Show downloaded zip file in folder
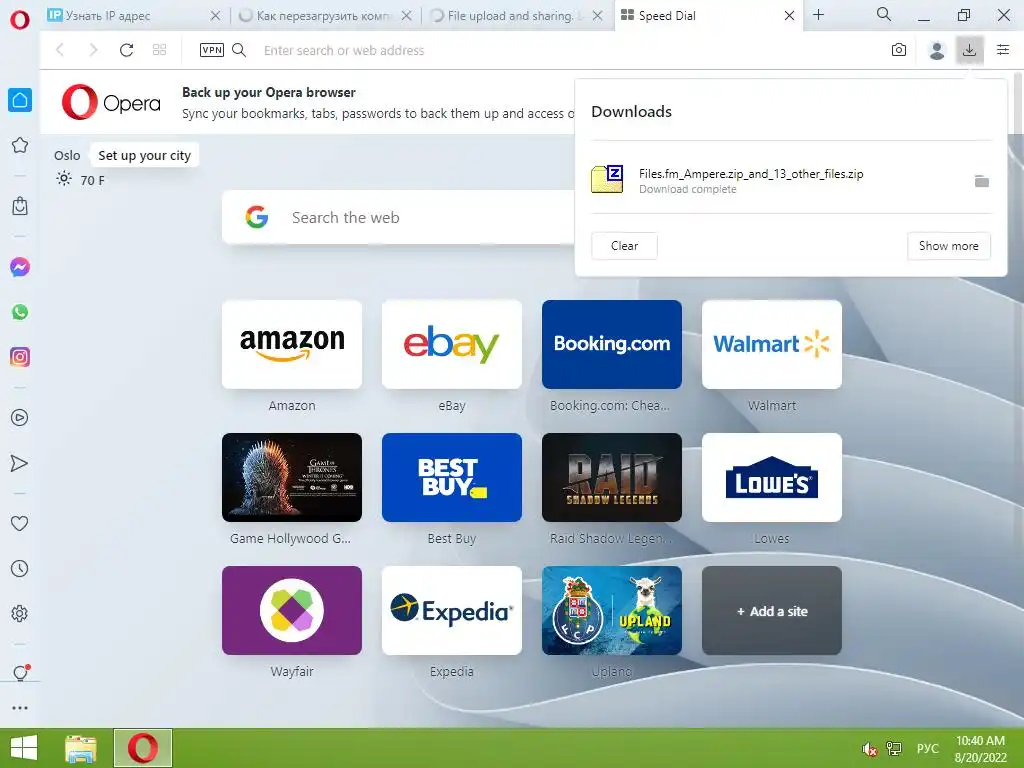Screen dimensions: 1024x768 click(x=982, y=181)
